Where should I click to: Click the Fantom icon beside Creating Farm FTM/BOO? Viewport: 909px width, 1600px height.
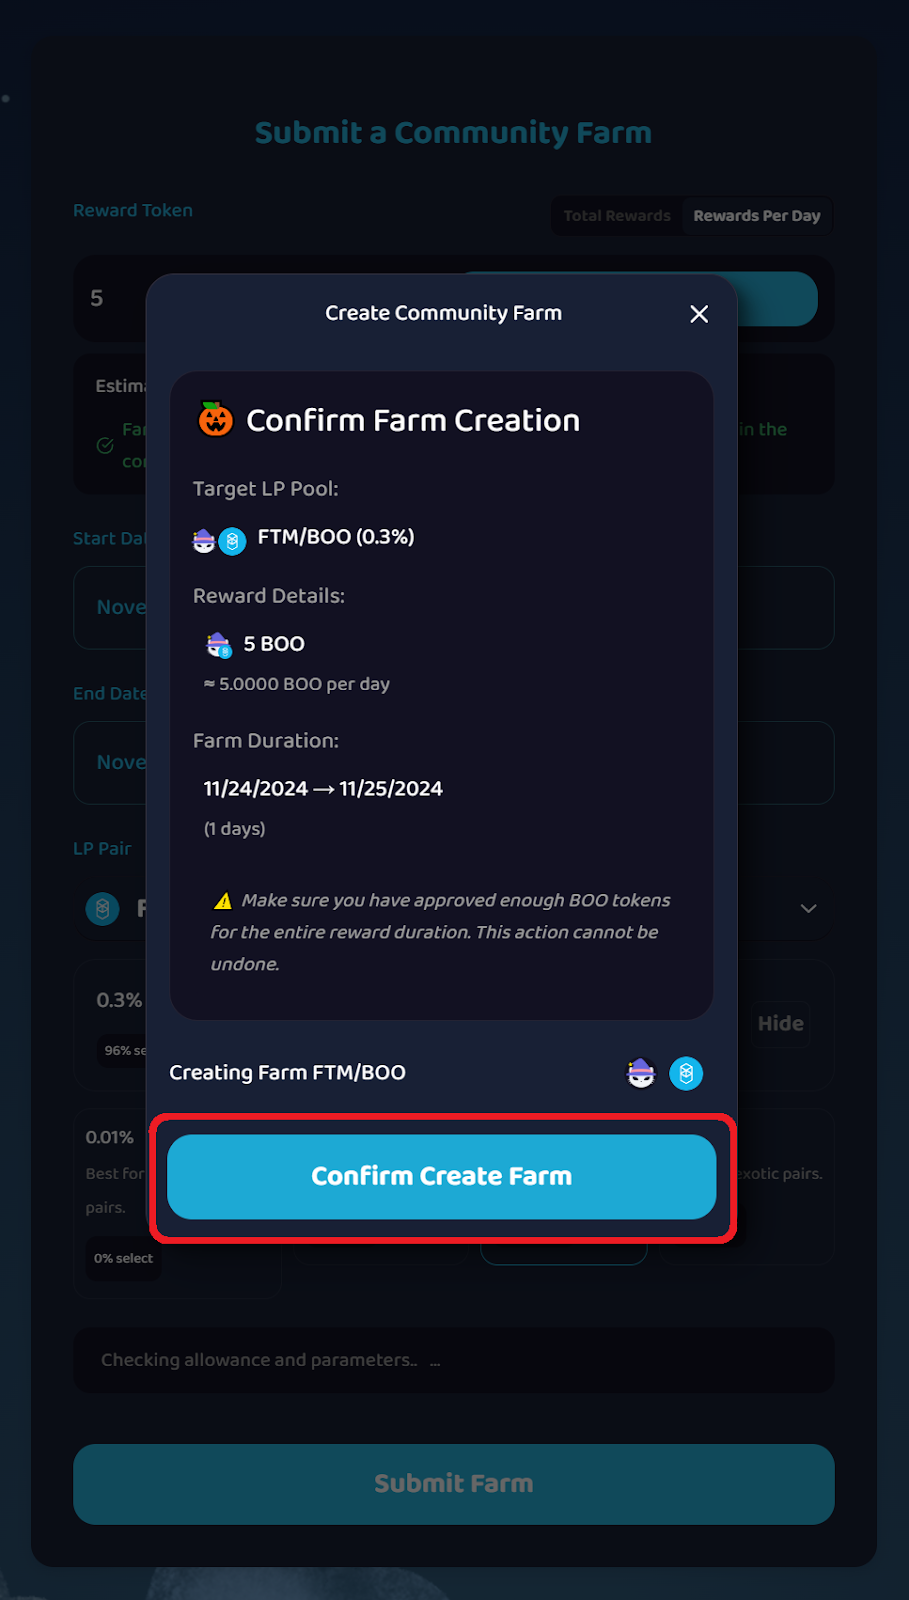click(686, 1073)
